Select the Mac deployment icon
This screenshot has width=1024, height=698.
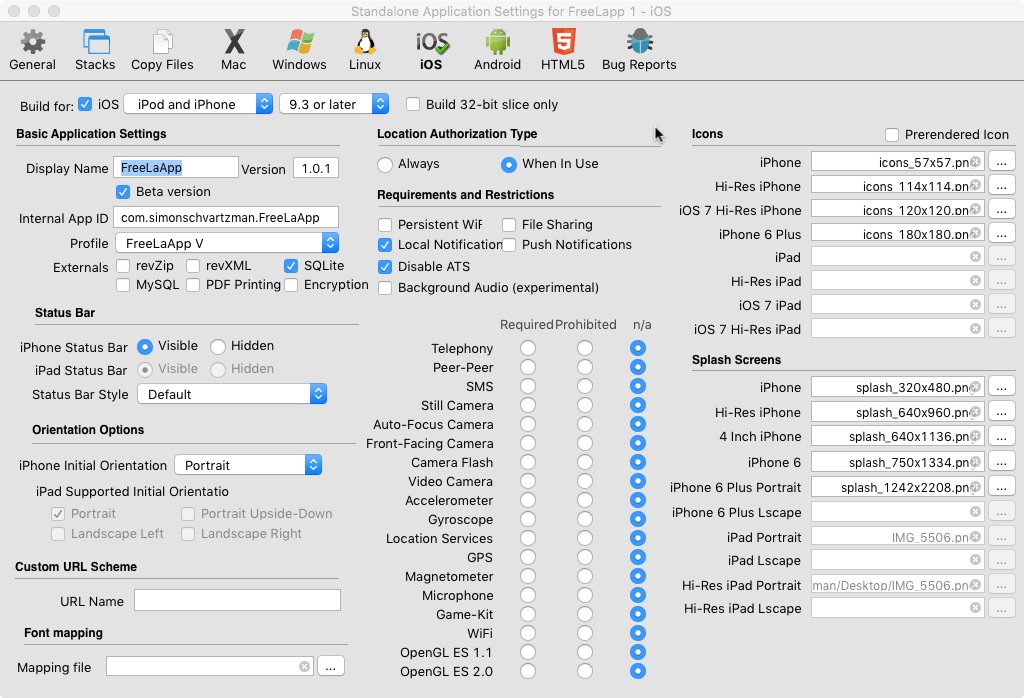coord(233,50)
